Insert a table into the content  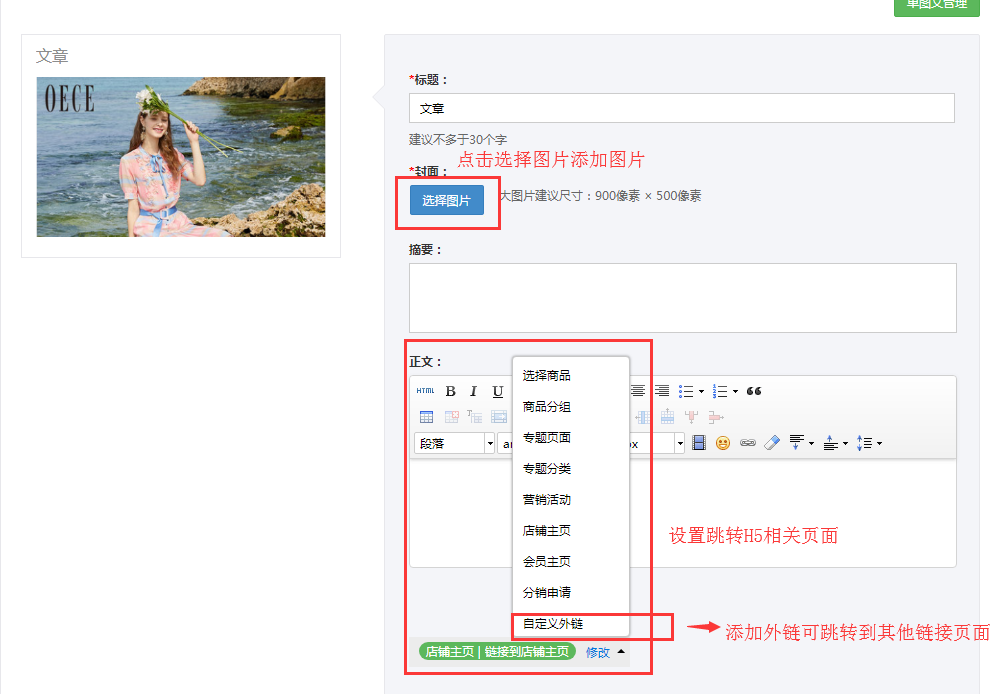tap(426, 417)
